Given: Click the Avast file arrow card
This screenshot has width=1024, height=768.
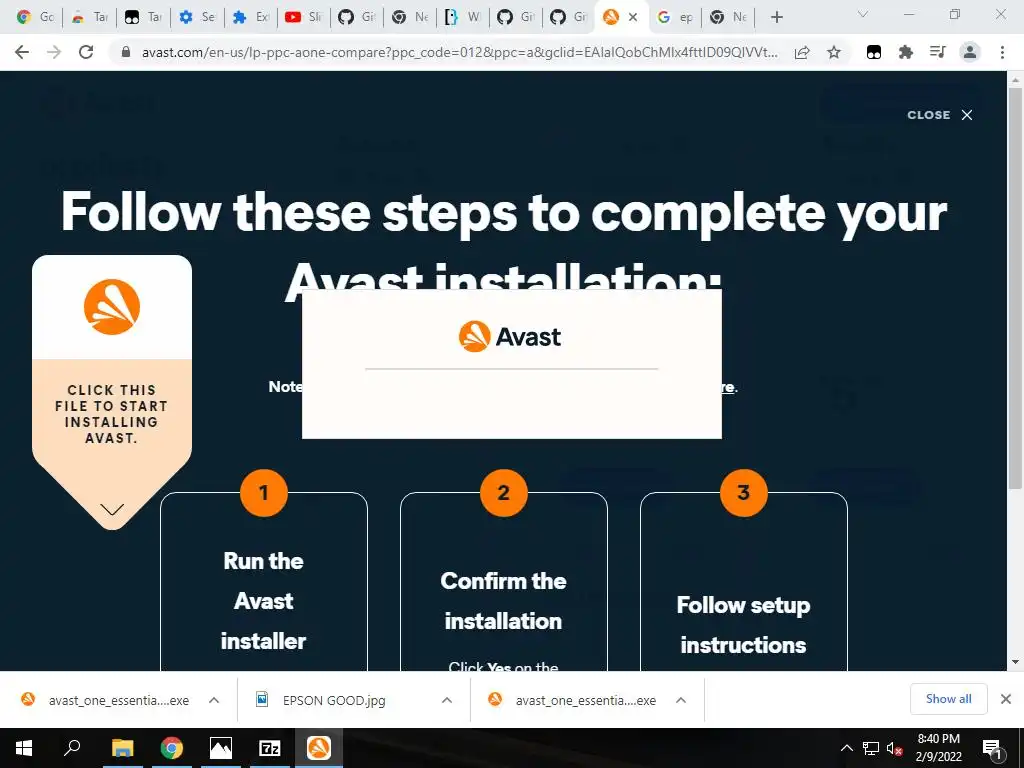Looking at the screenshot, I should pyautogui.click(x=112, y=392).
